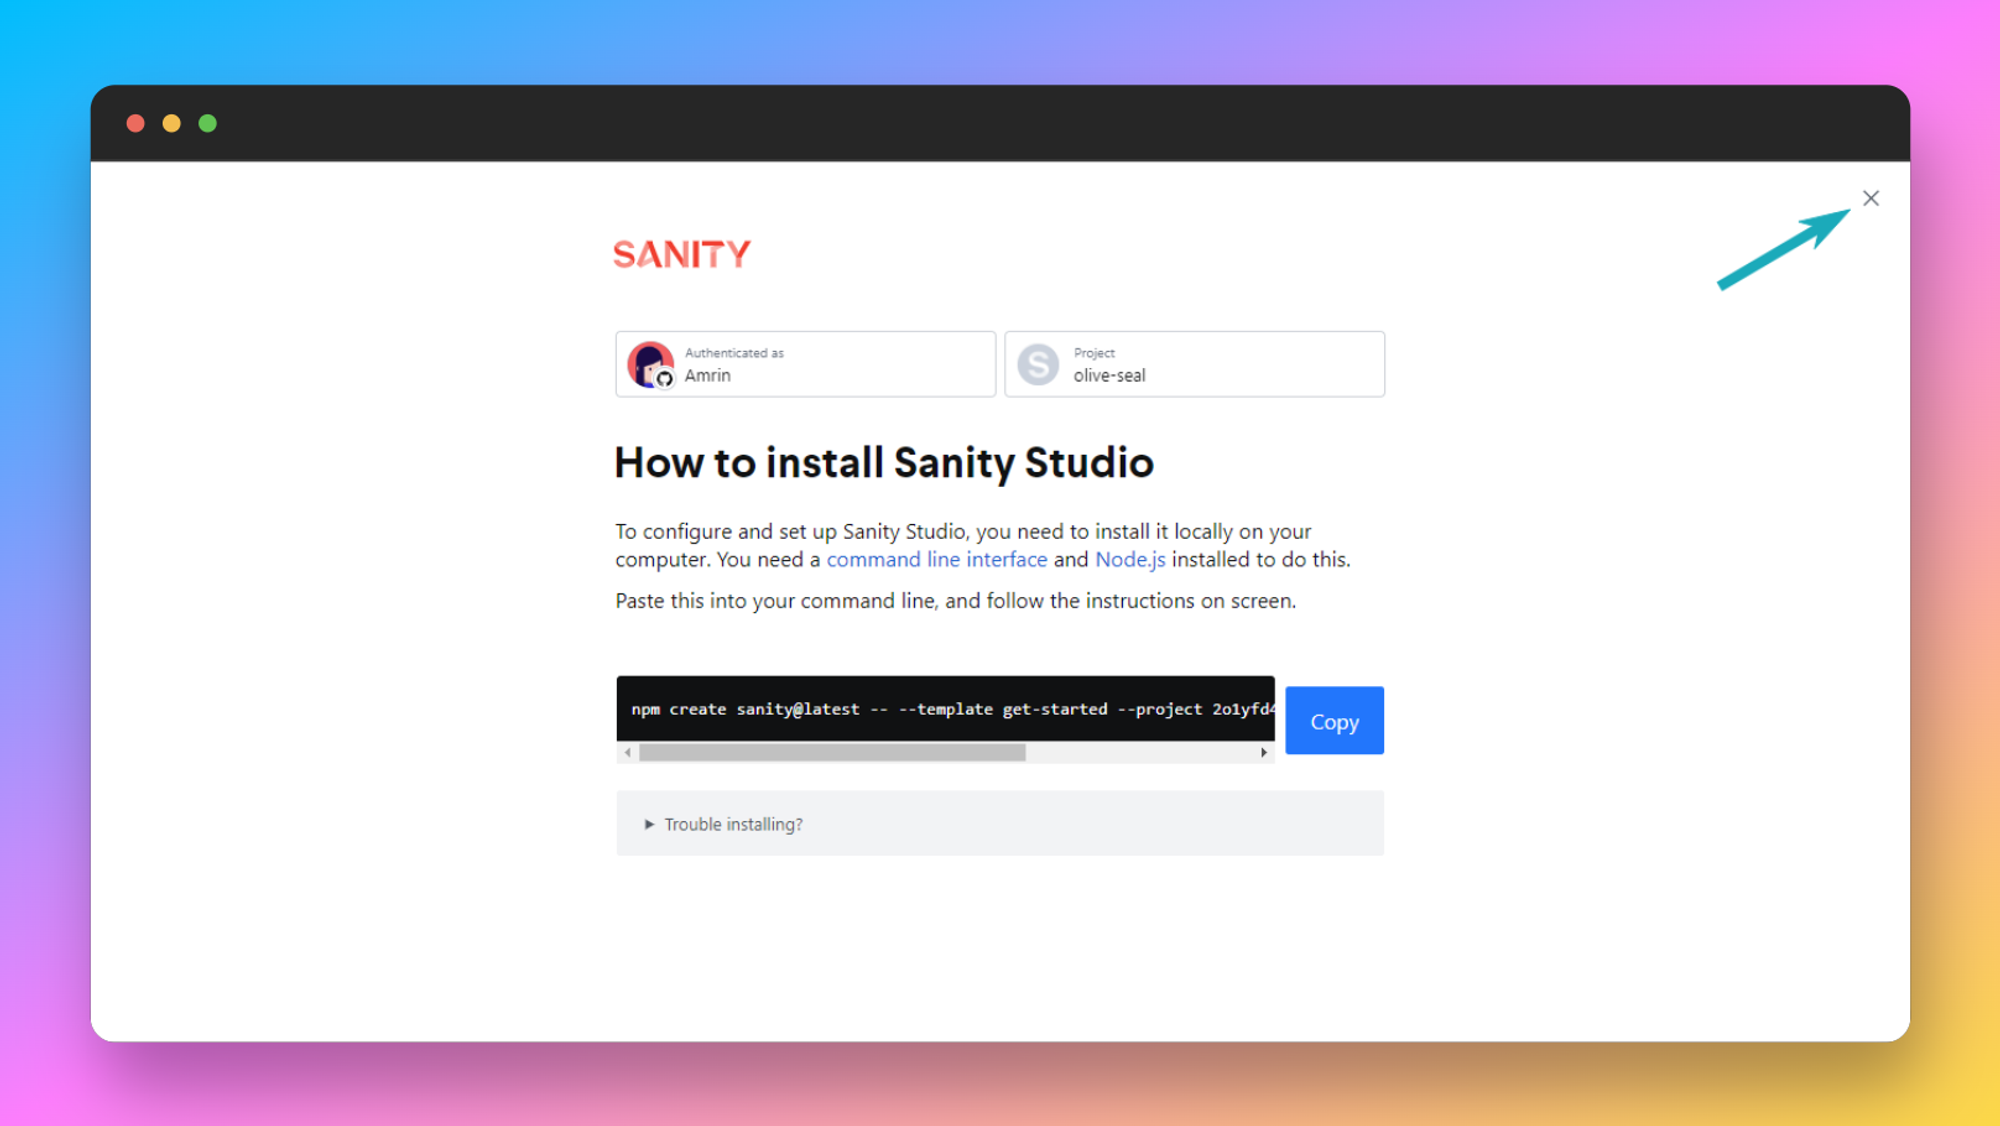
Task: Click the X close icon near the teal arrow
Action: (x=1871, y=198)
